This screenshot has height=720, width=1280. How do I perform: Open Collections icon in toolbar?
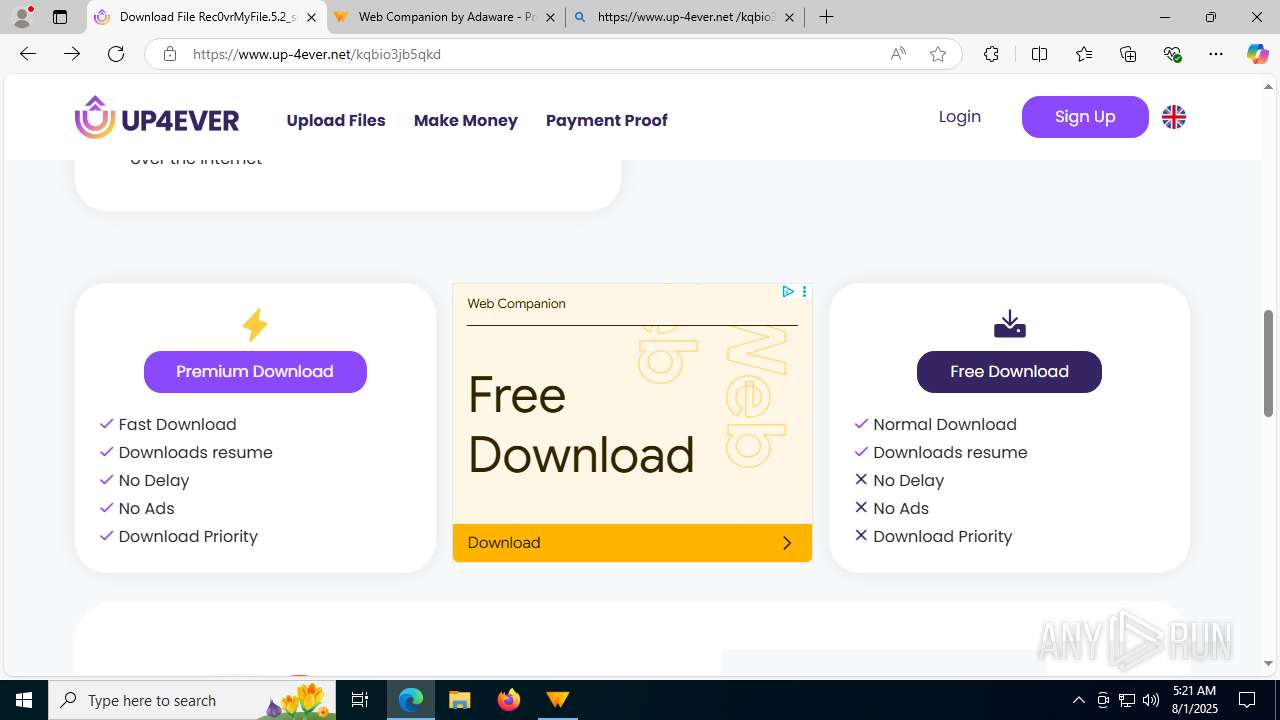coord(1128,54)
